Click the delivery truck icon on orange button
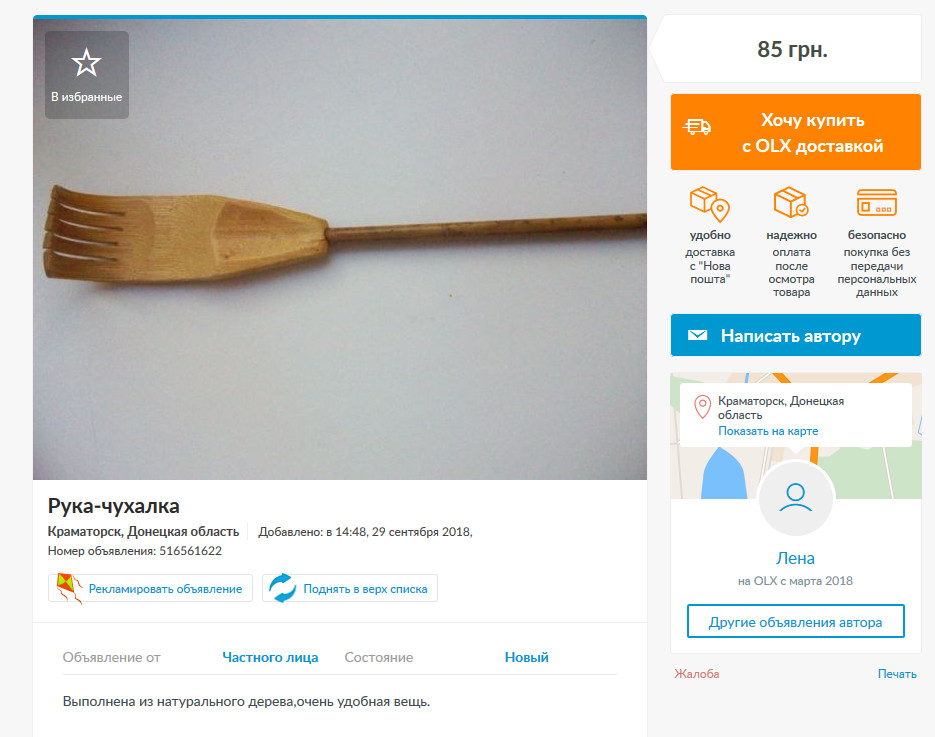 click(x=697, y=127)
